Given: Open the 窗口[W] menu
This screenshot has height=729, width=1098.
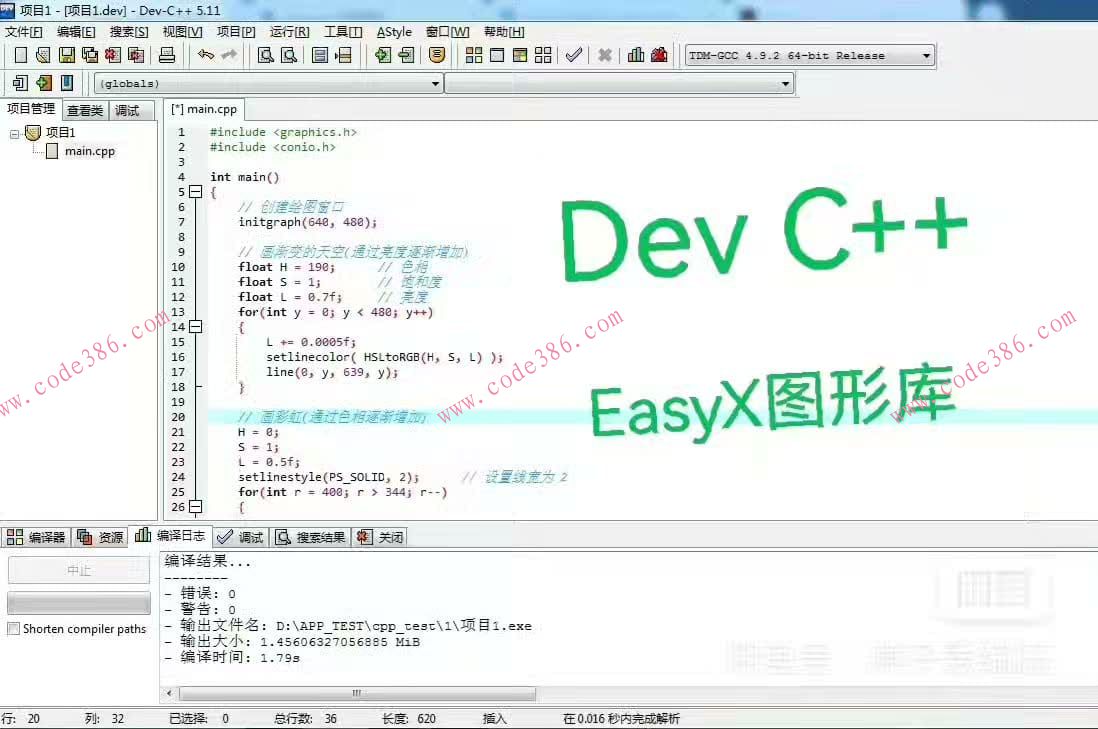Looking at the screenshot, I should point(447,32).
